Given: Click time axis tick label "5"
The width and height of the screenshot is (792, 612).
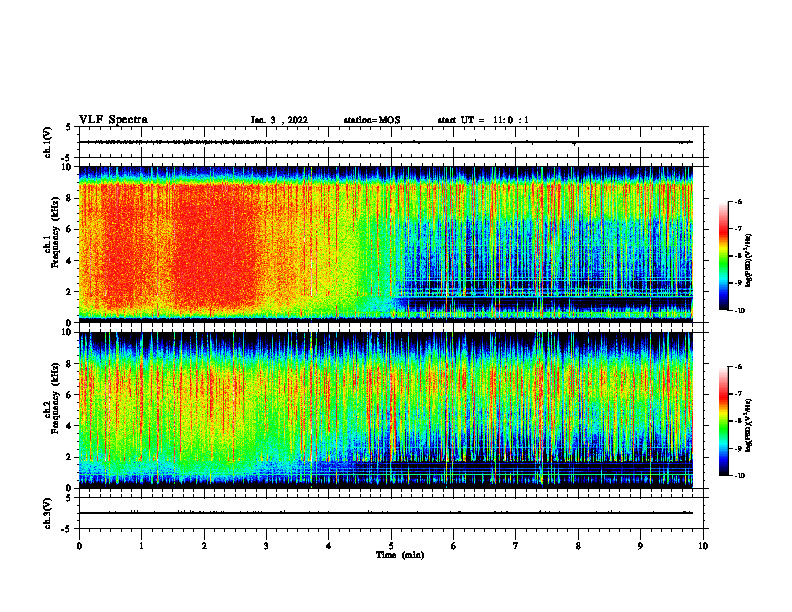Looking at the screenshot, I should [x=391, y=546].
